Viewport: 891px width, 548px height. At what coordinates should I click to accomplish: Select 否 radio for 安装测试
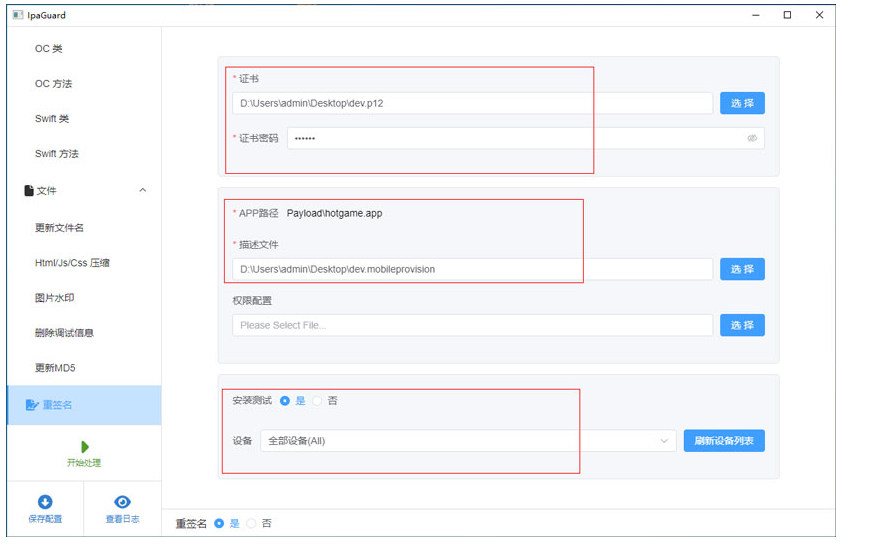click(x=317, y=401)
